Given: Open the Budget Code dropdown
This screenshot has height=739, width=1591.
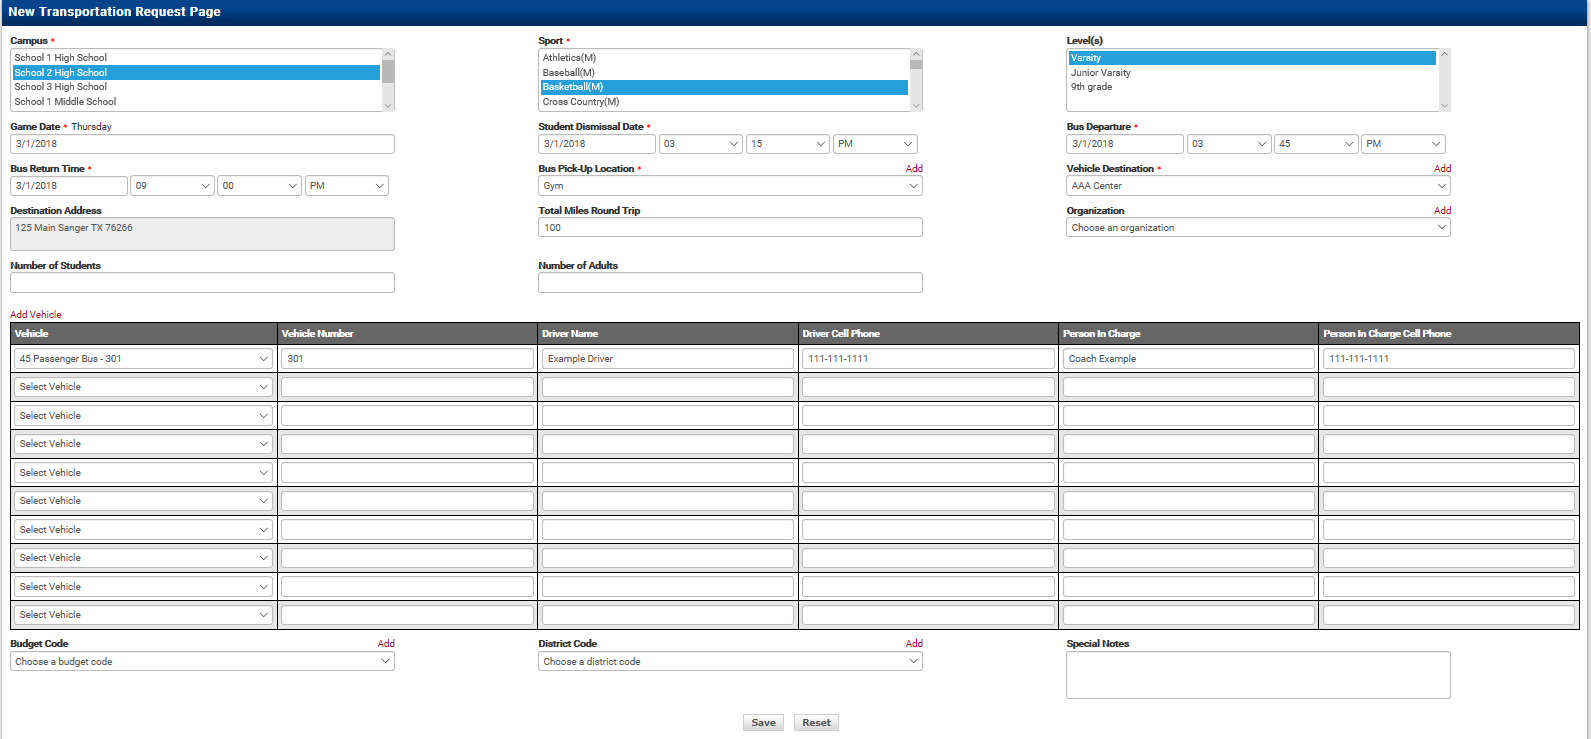Looking at the screenshot, I should coord(202,662).
